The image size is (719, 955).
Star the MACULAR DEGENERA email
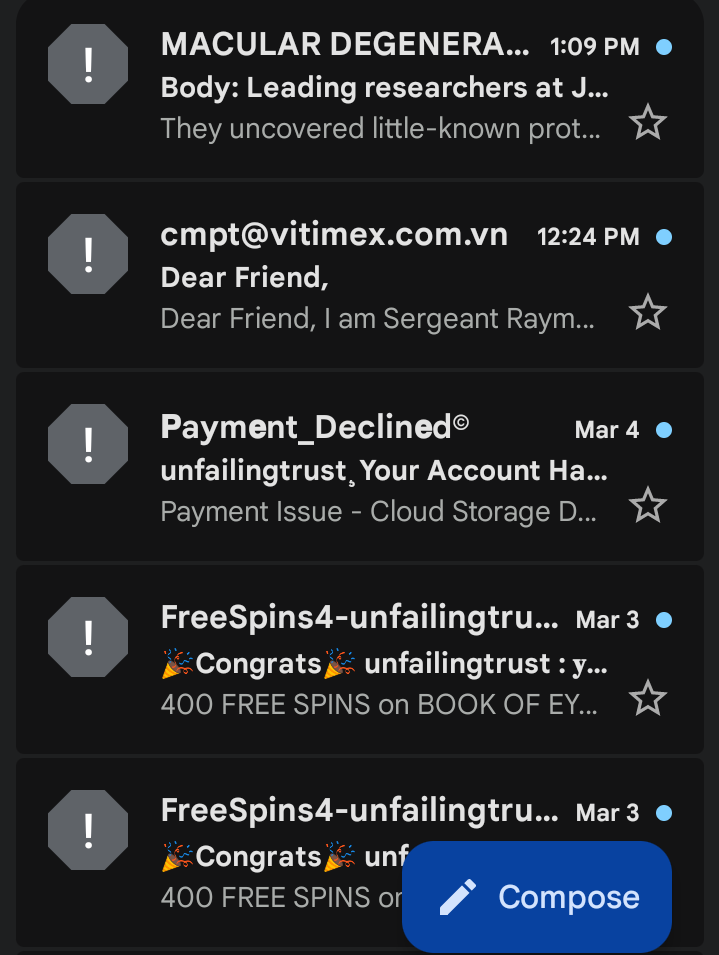pyautogui.click(x=648, y=123)
